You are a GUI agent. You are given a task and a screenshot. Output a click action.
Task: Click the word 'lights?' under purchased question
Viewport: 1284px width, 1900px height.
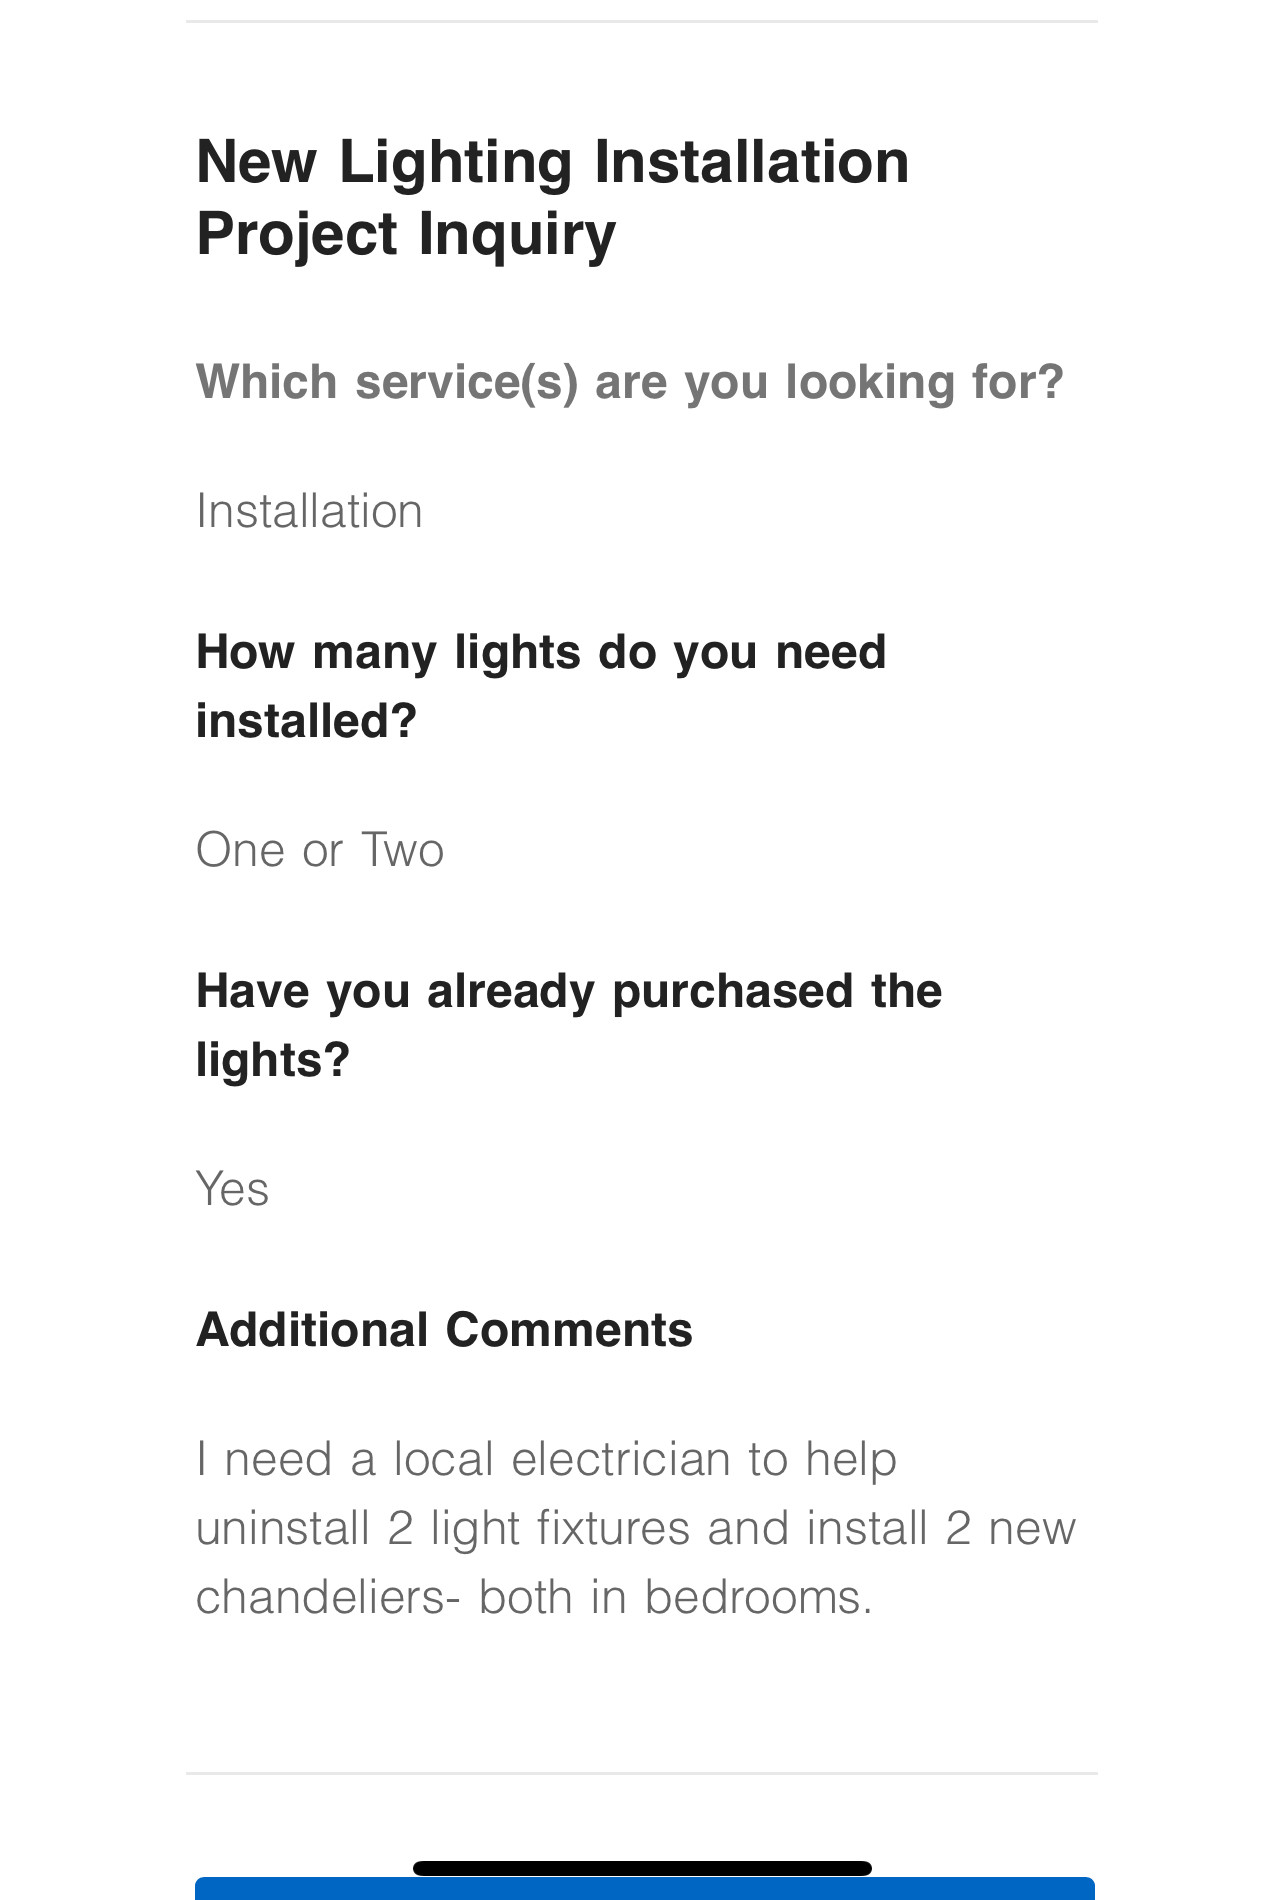point(273,1060)
